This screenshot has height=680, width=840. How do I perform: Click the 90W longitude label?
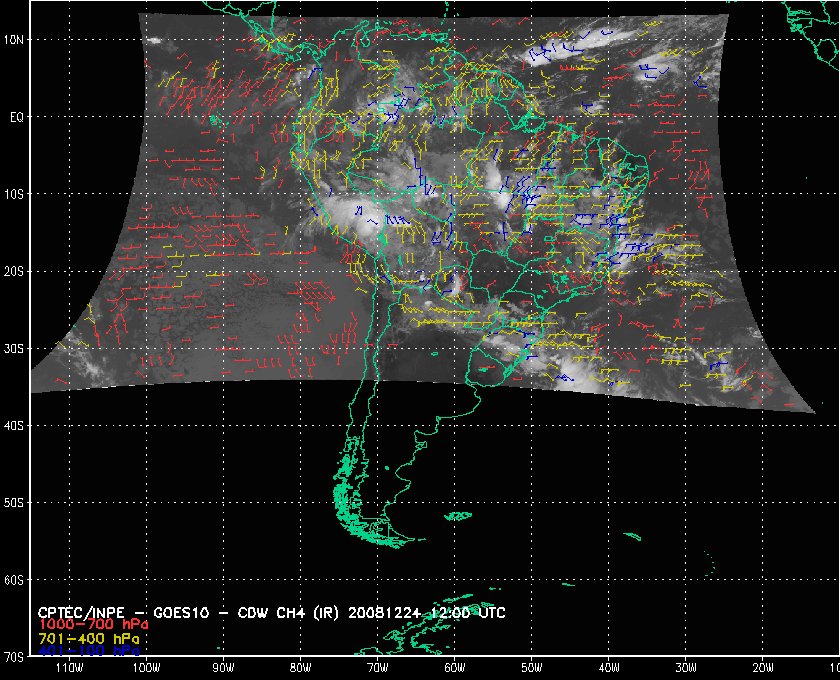(223, 666)
